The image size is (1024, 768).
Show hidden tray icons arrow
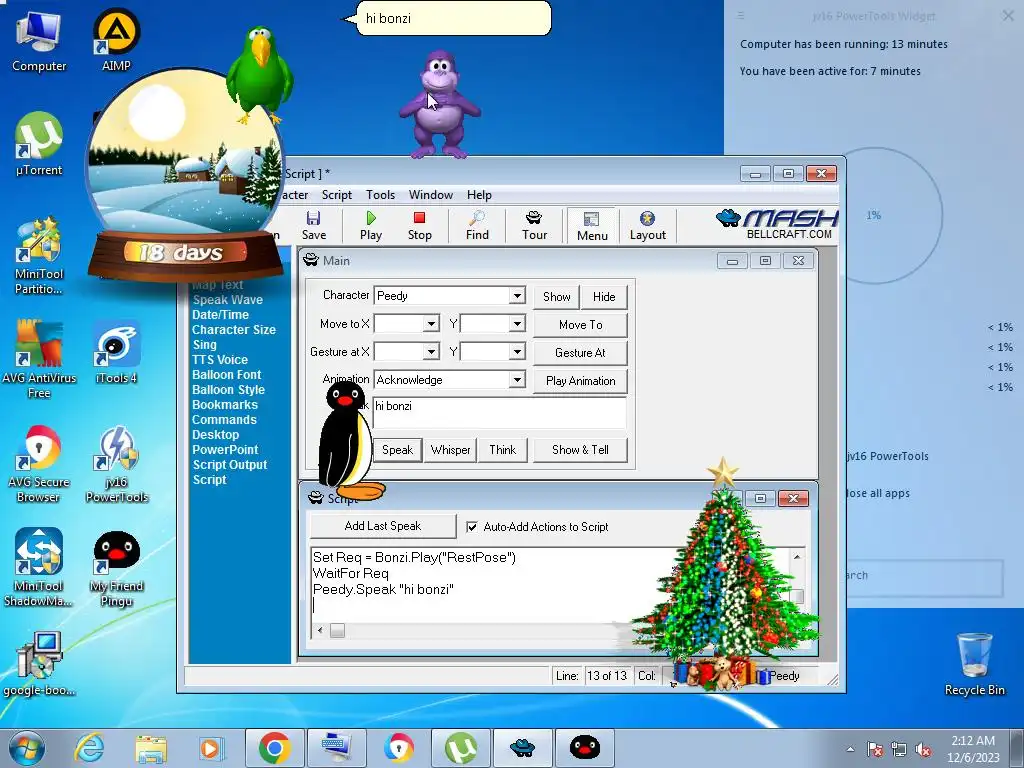click(x=850, y=750)
